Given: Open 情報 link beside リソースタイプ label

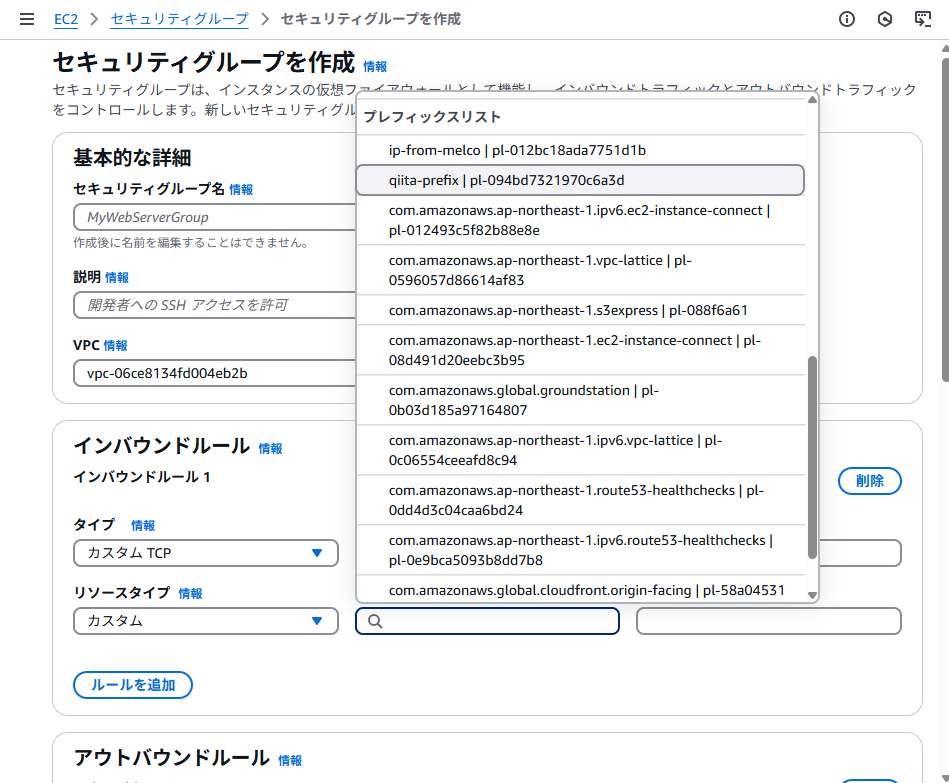Looking at the screenshot, I should coord(190,594).
